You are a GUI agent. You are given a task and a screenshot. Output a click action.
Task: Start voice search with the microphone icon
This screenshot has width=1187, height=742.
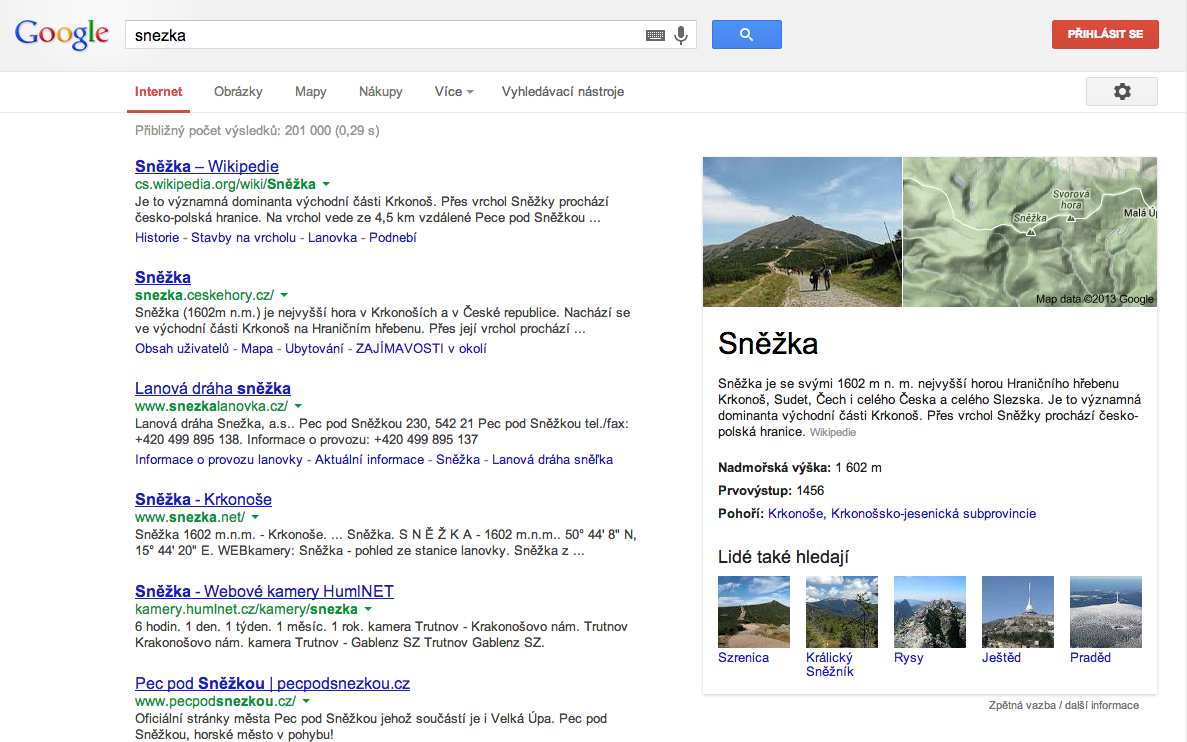[681, 35]
